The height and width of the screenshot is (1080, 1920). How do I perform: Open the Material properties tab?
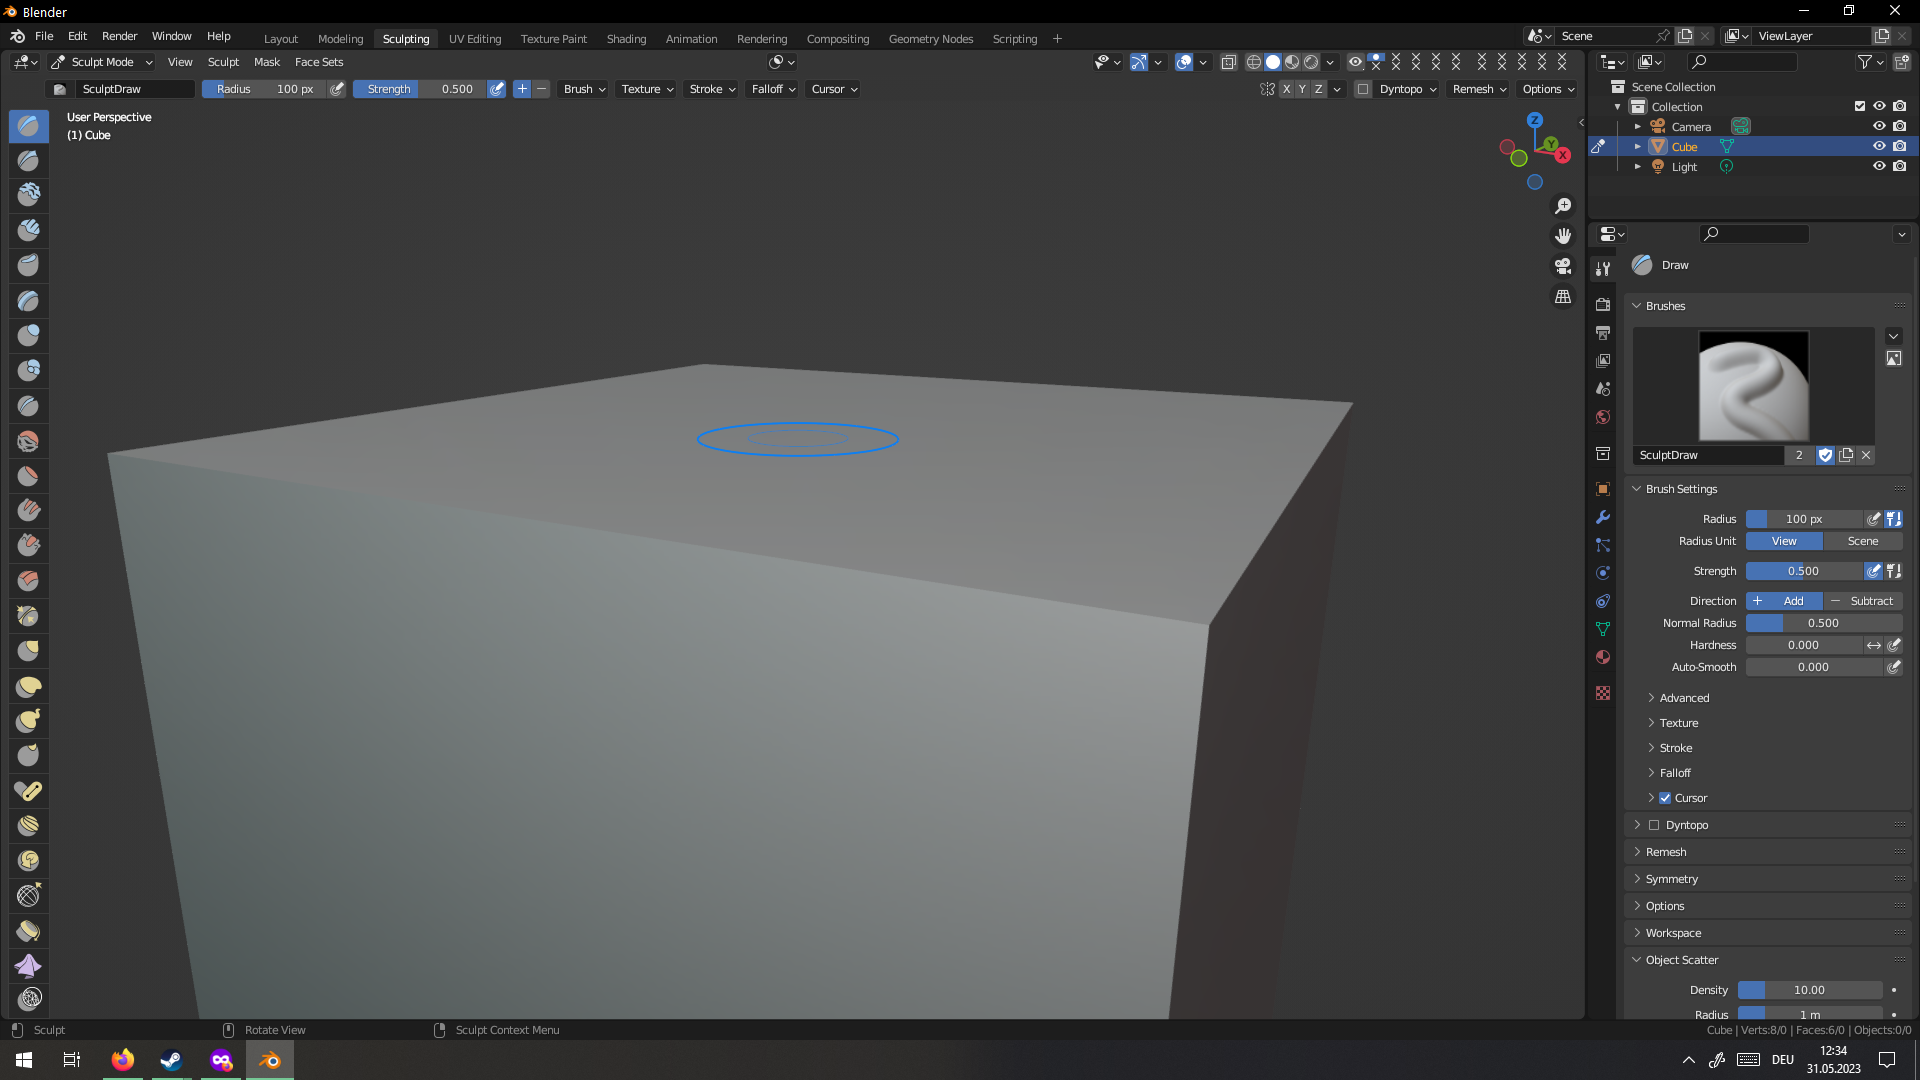pyautogui.click(x=1603, y=657)
